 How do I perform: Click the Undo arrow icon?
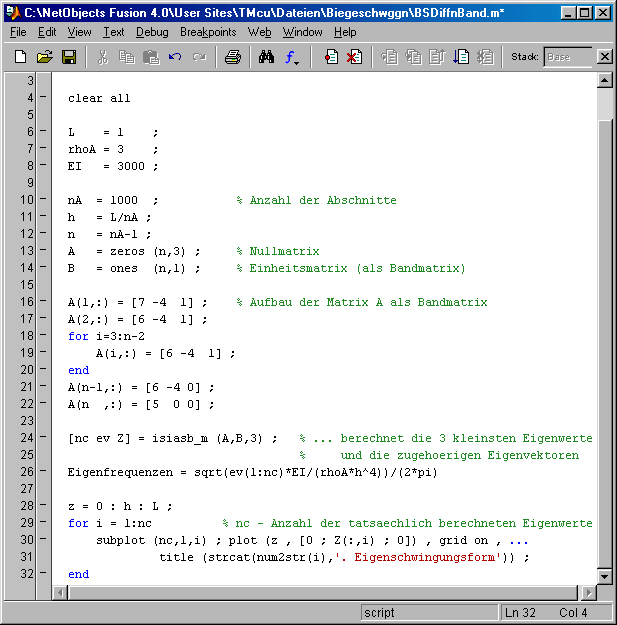click(175, 57)
